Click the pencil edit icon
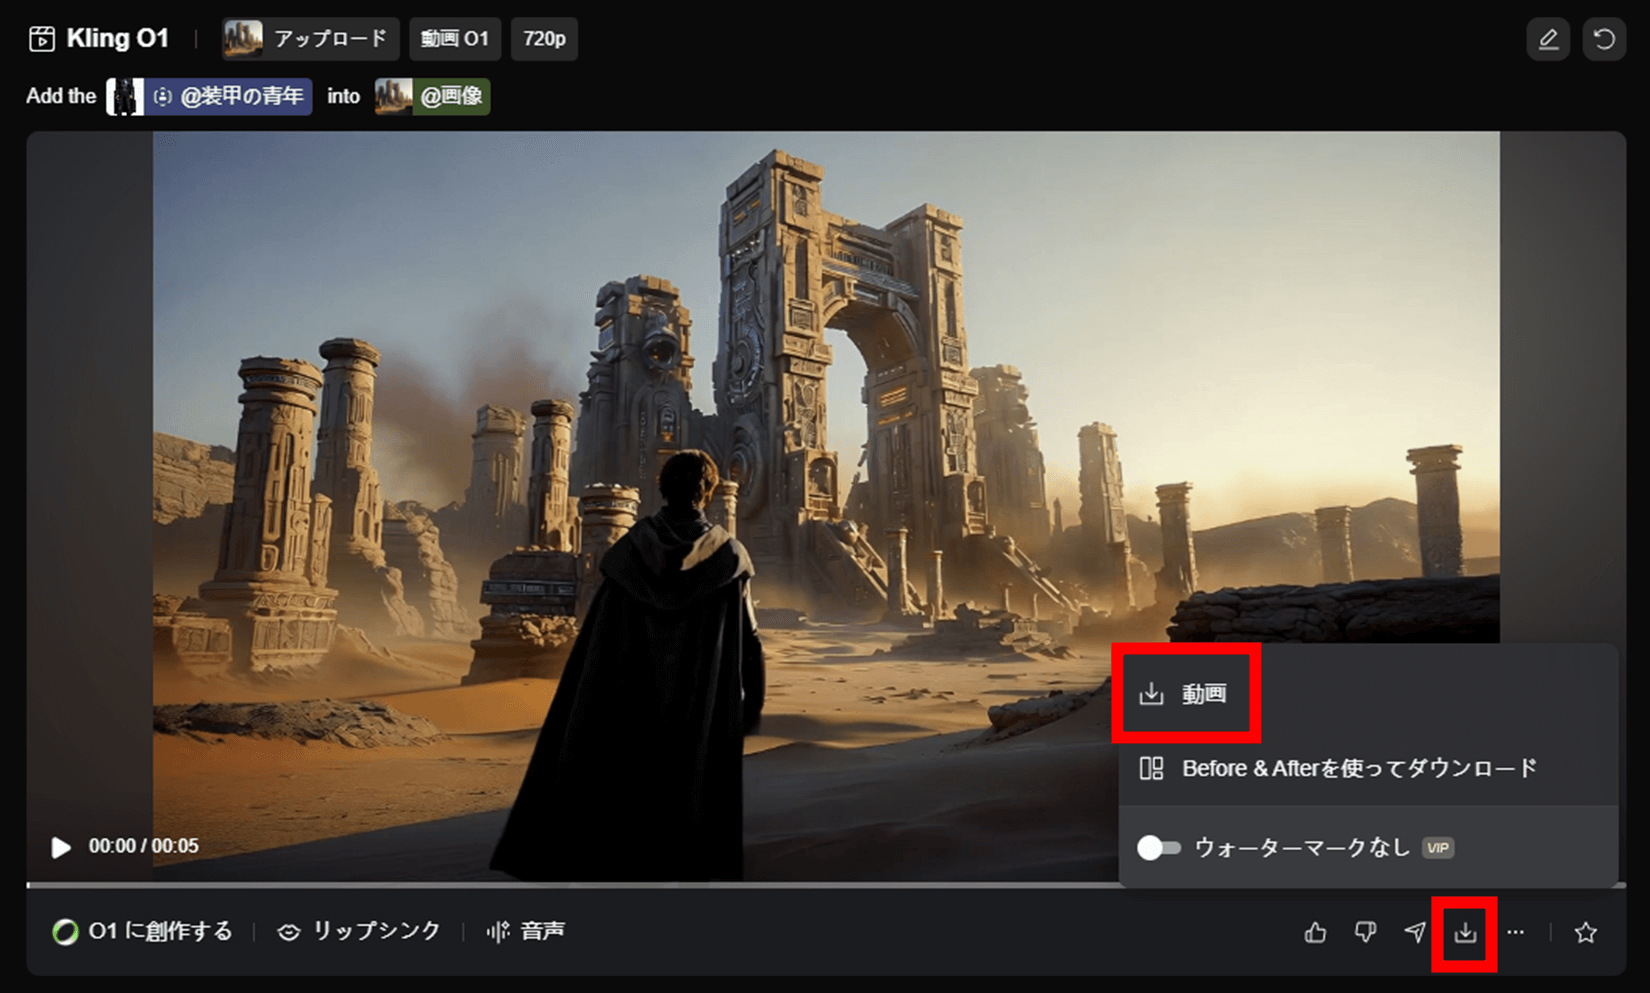The height and width of the screenshot is (993, 1650). click(x=1548, y=39)
